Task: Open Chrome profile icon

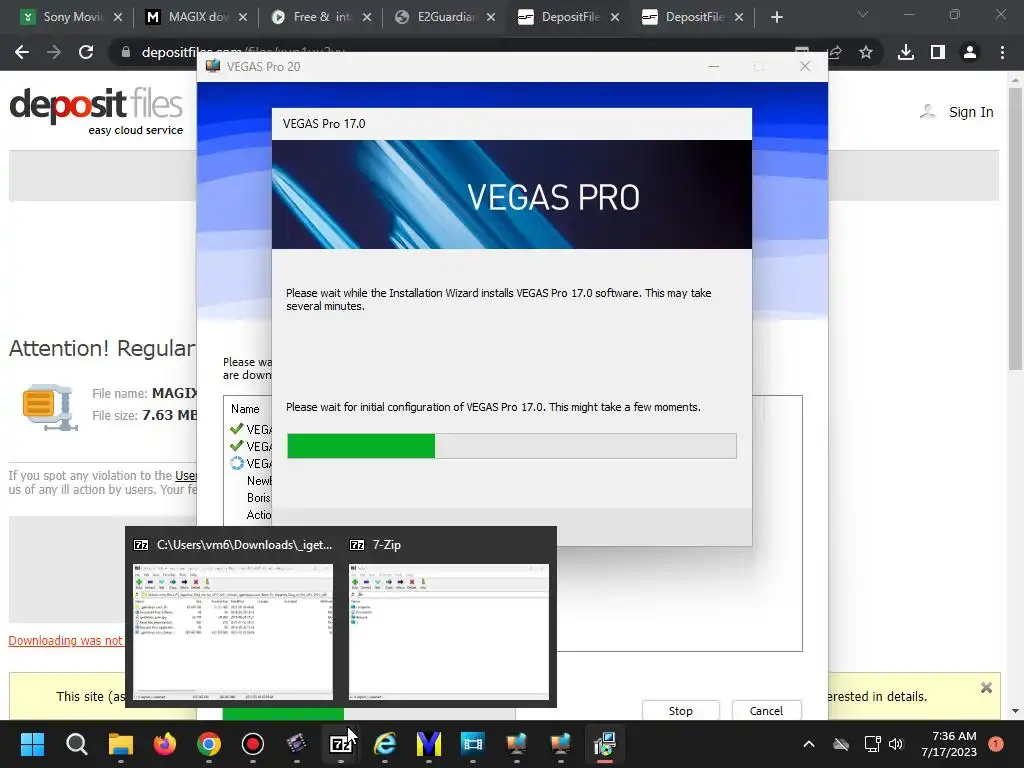Action: point(970,52)
